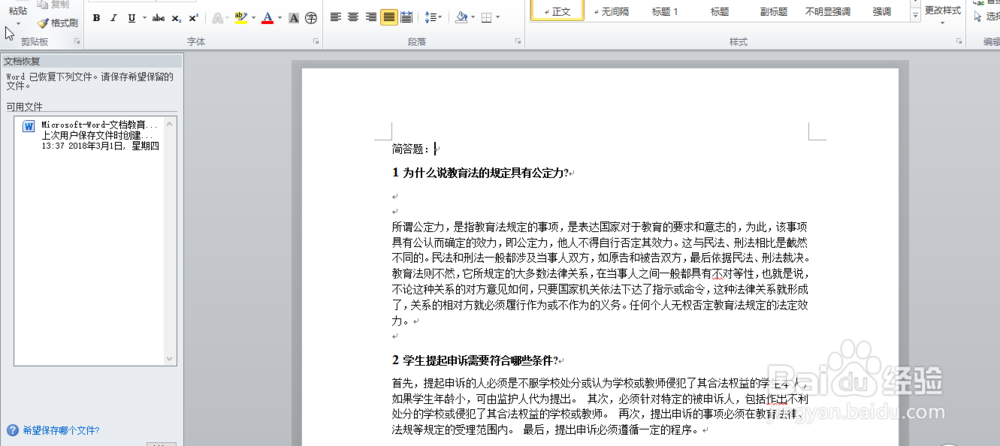
Task: Center align the paragraph
Action: (x=353, y=17)
